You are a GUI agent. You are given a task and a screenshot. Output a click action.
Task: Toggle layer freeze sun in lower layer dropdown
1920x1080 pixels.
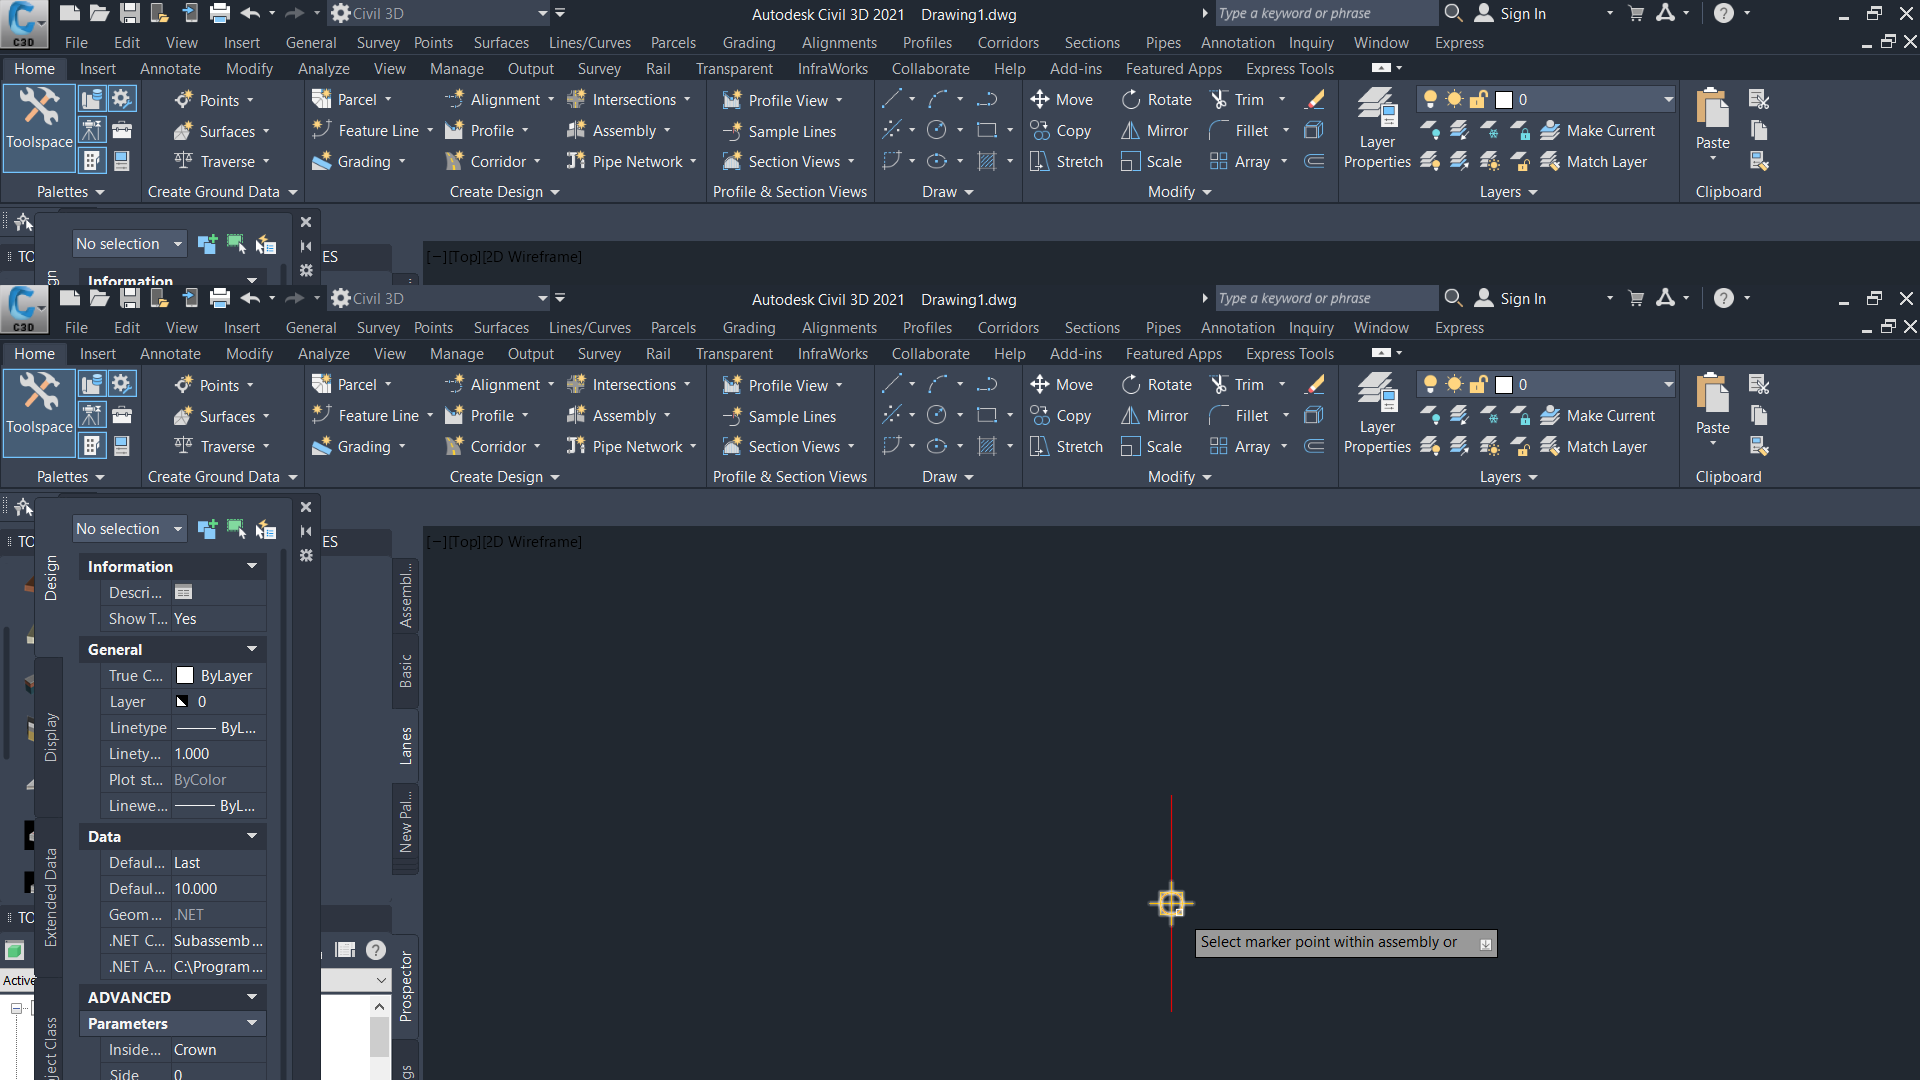click(1455, 384)
